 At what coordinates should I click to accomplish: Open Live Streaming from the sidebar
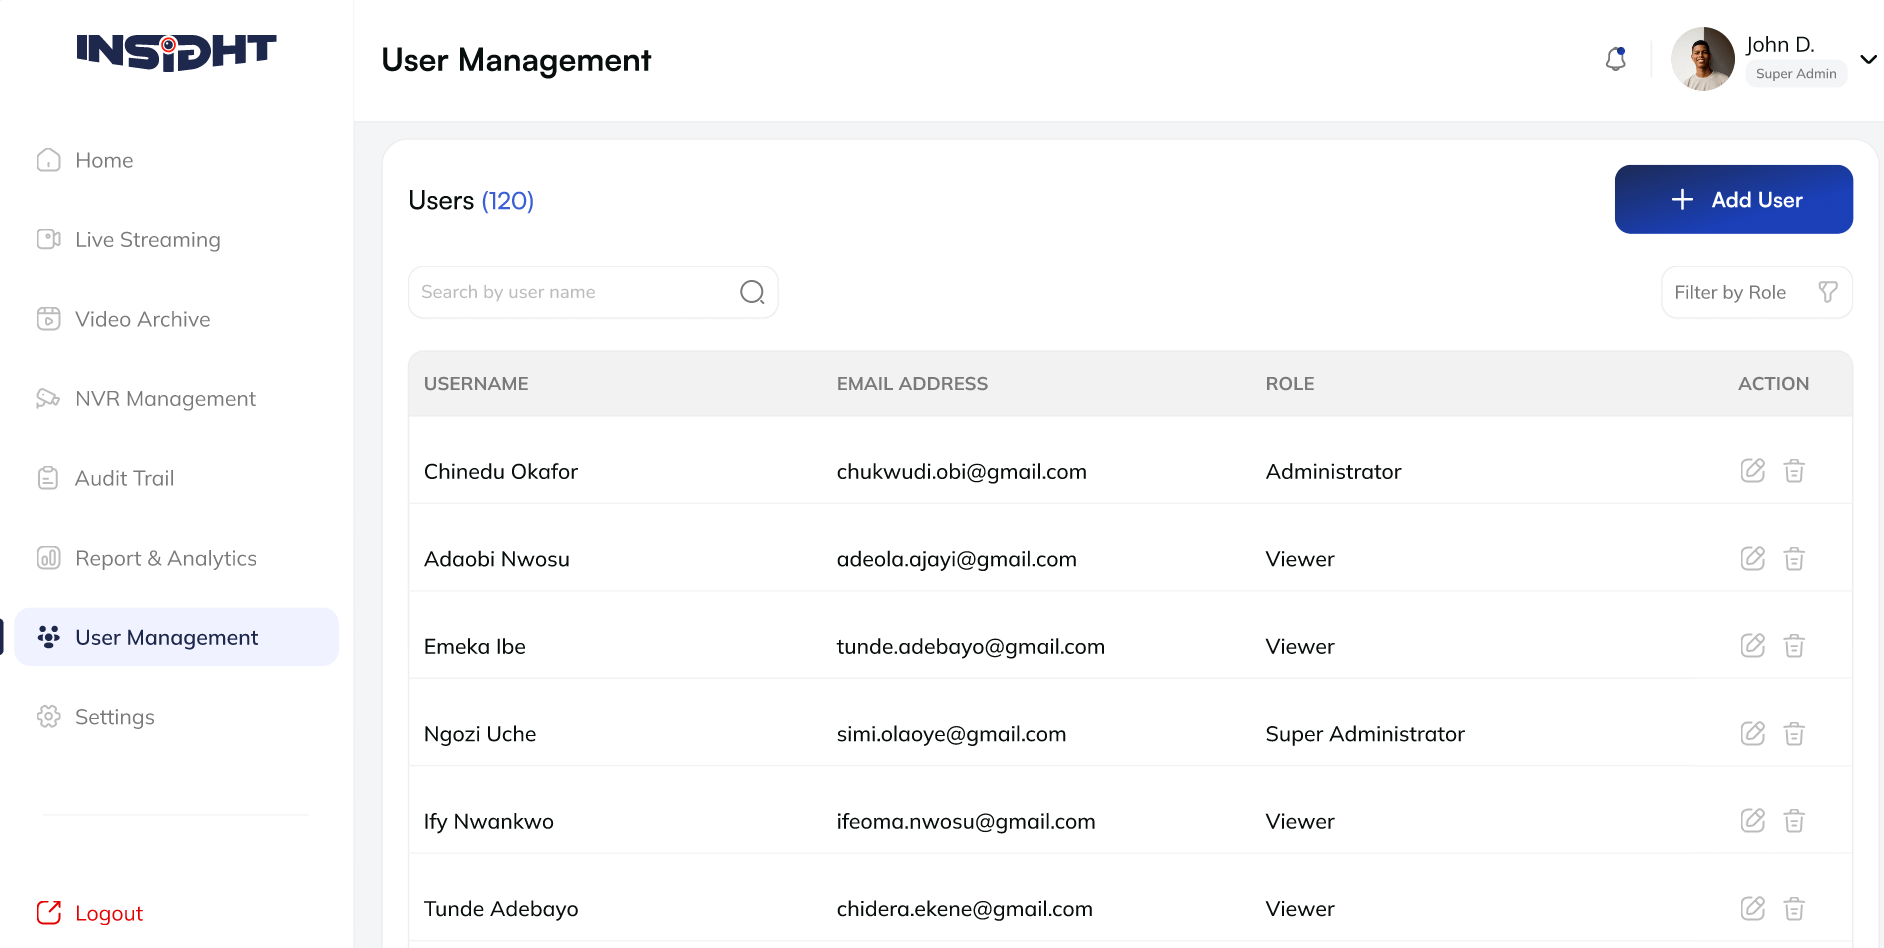[147, 240]
